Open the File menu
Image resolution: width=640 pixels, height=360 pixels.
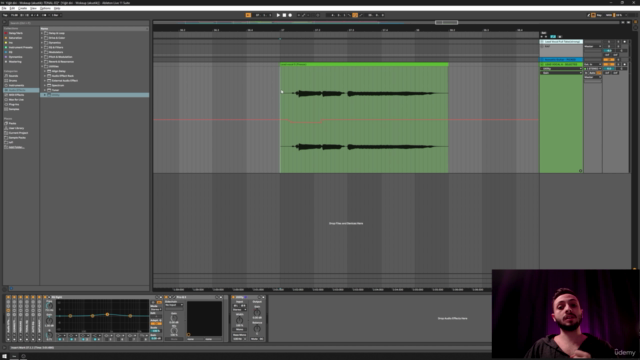(4, 8)
